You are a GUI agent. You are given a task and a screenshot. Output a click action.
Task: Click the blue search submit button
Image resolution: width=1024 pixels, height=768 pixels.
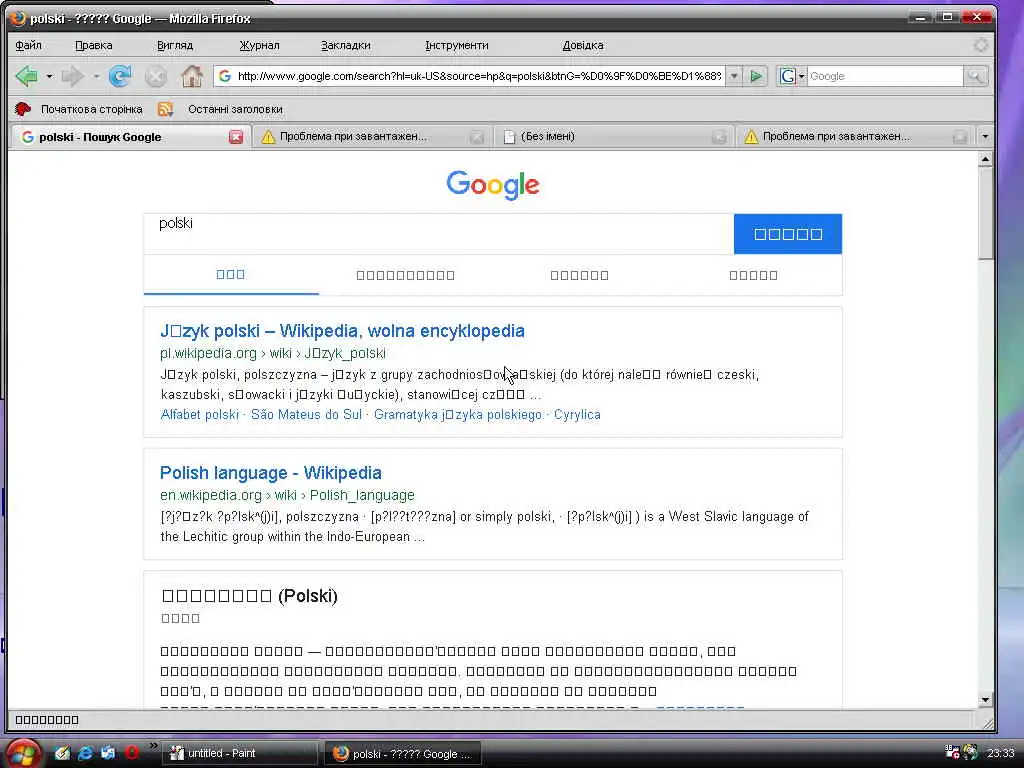(x=788, y=234)
